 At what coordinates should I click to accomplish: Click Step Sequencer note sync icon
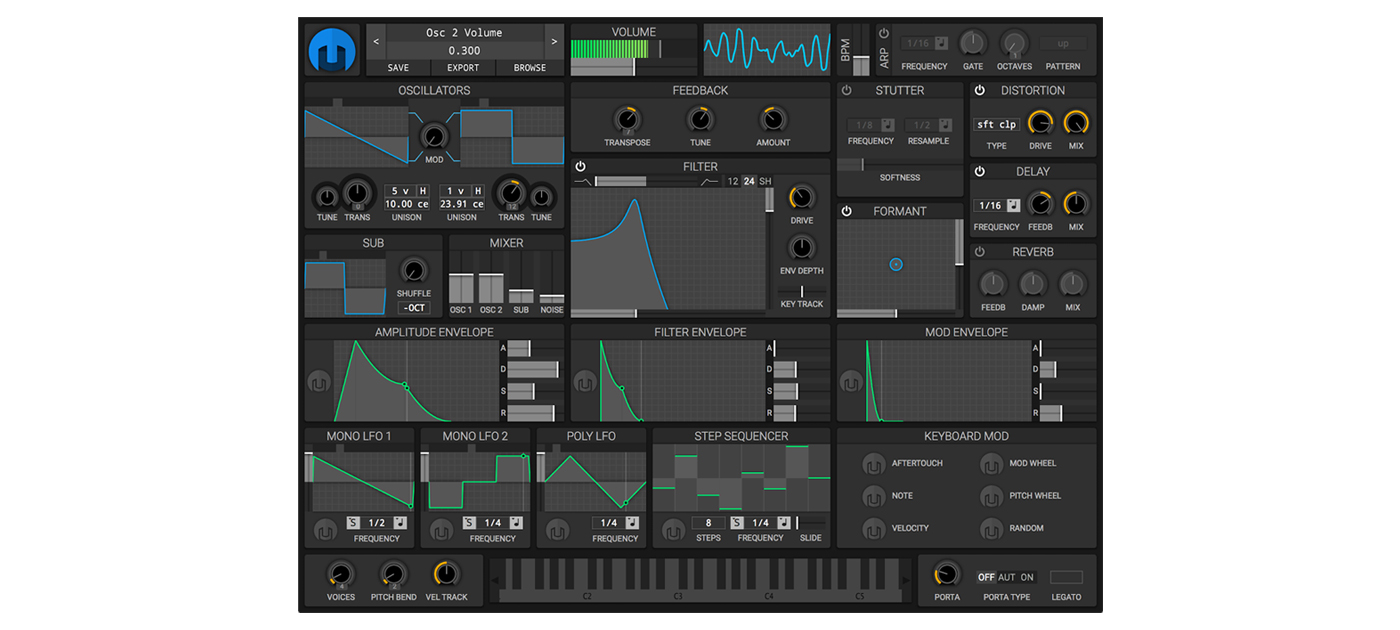click(784, 523)
